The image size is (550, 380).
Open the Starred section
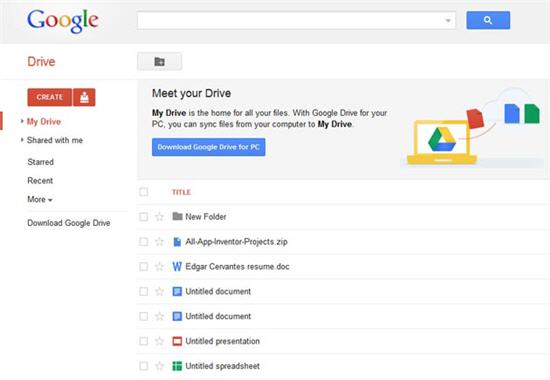point(41,162)
